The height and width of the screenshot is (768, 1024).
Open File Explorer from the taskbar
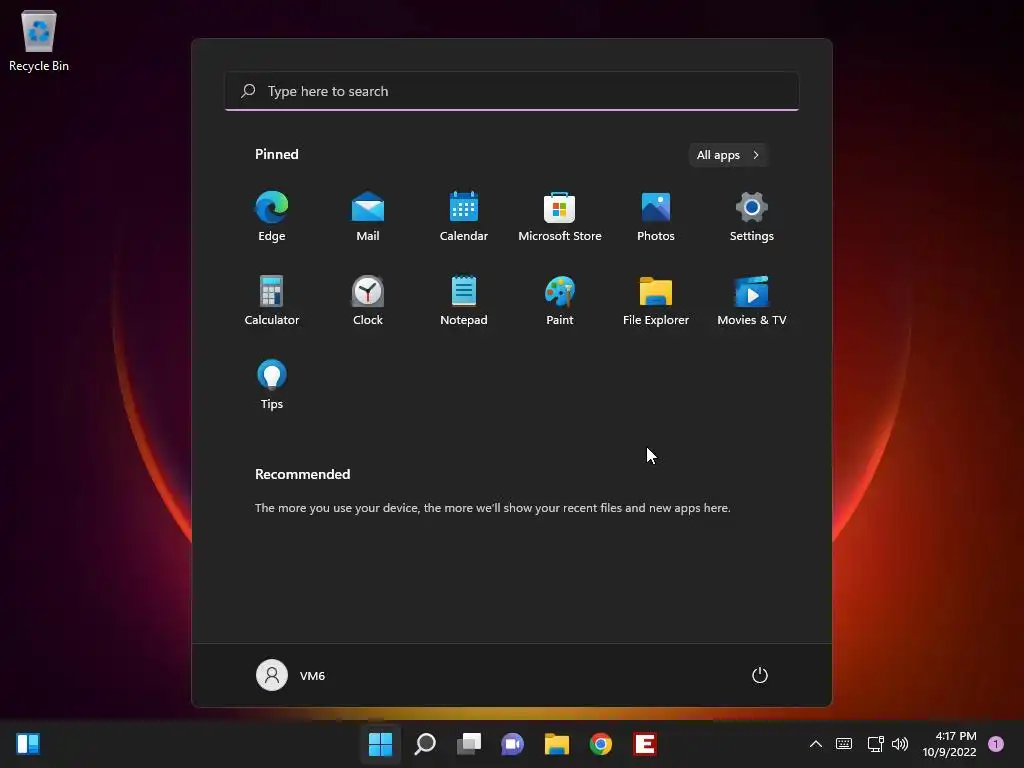coord(557,744)
